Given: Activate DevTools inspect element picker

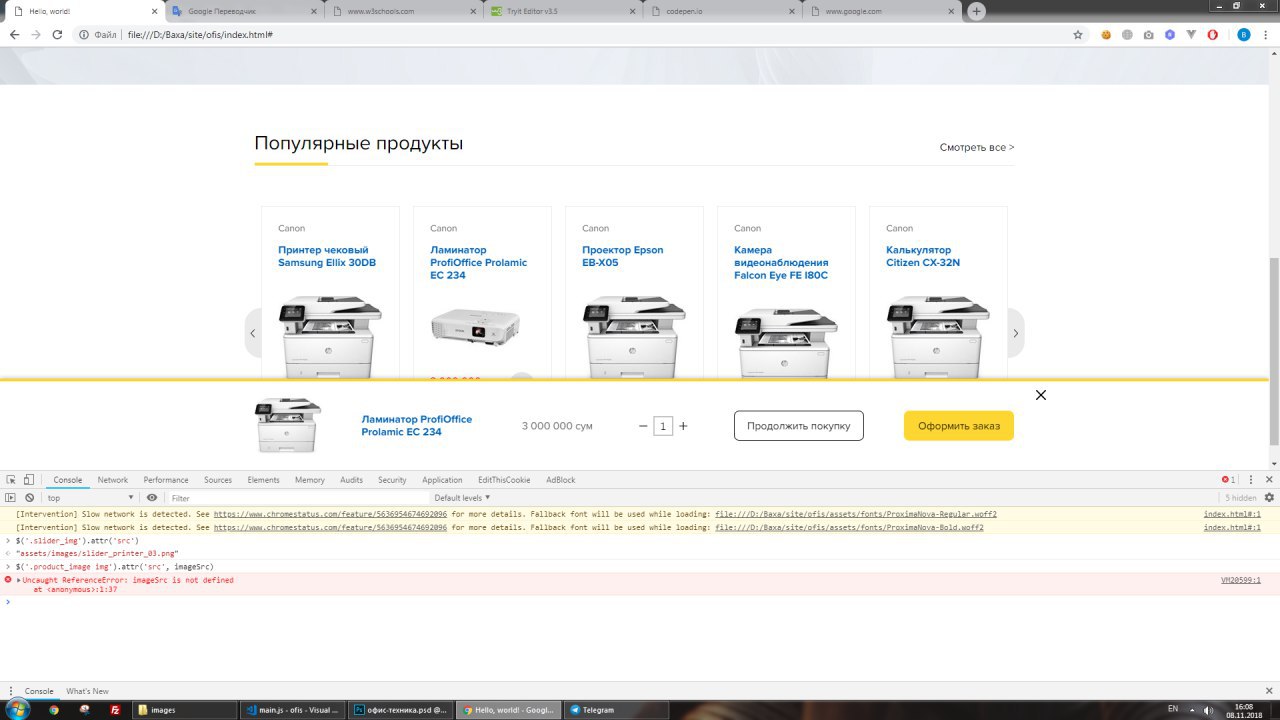Looking at the screenshot, I should click(x=10, y=480).
